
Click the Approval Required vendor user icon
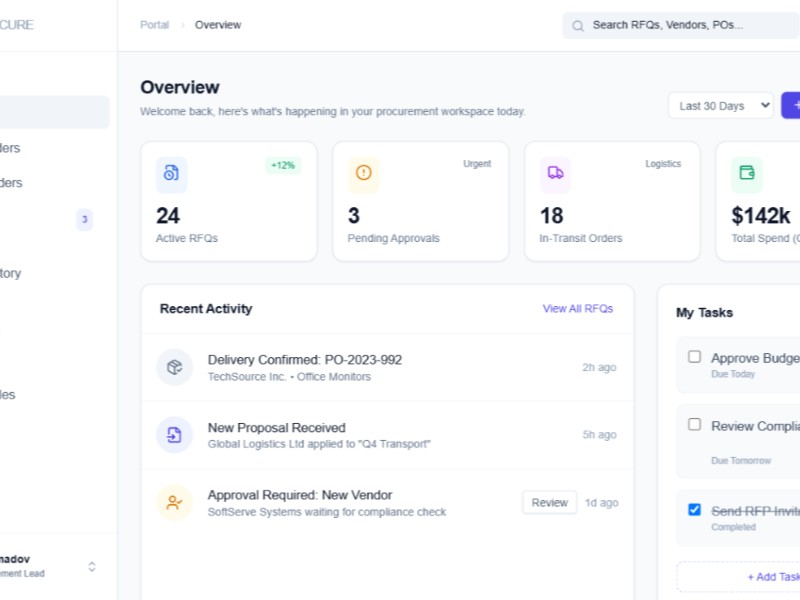(174, 503)
